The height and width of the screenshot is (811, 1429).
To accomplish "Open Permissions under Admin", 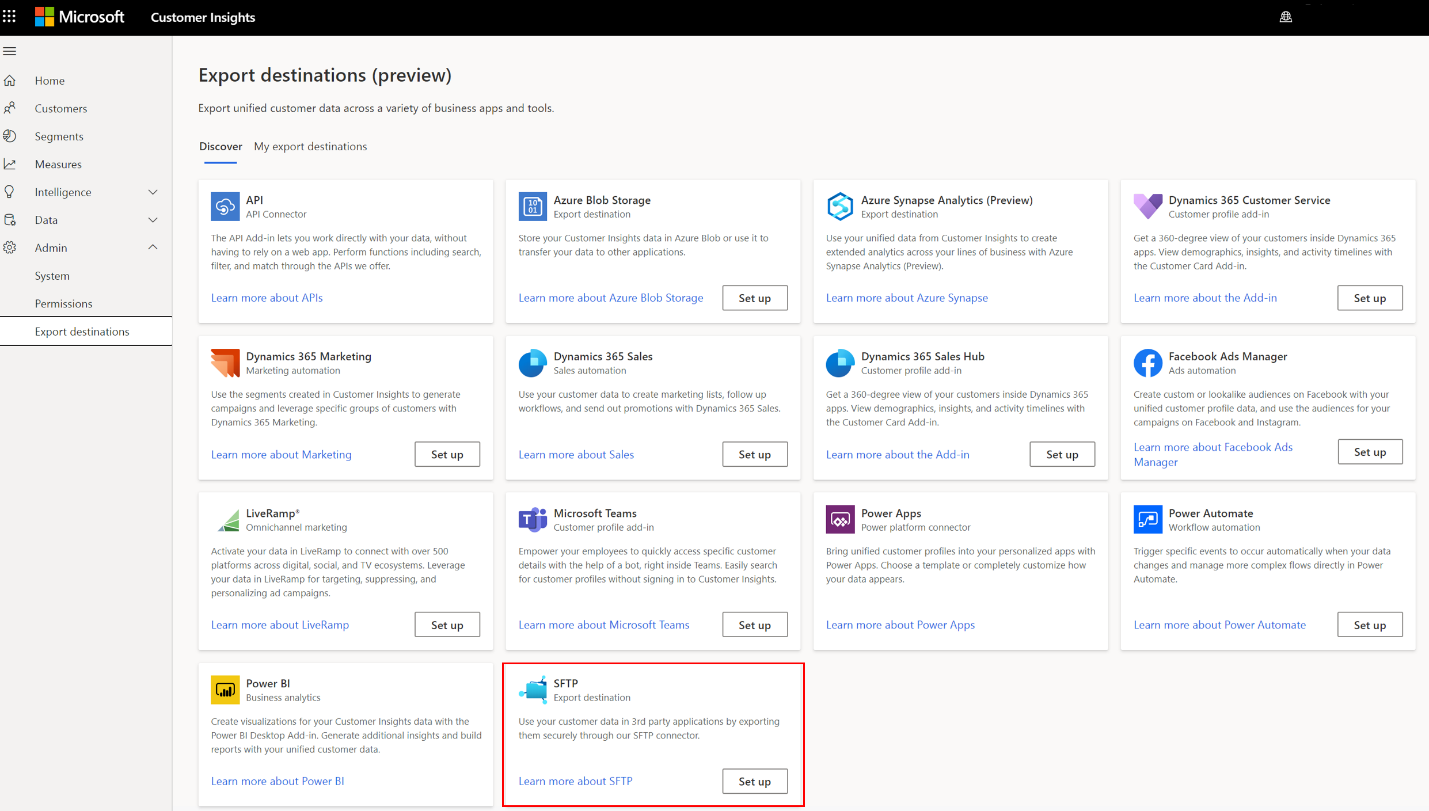I will 63,304.
